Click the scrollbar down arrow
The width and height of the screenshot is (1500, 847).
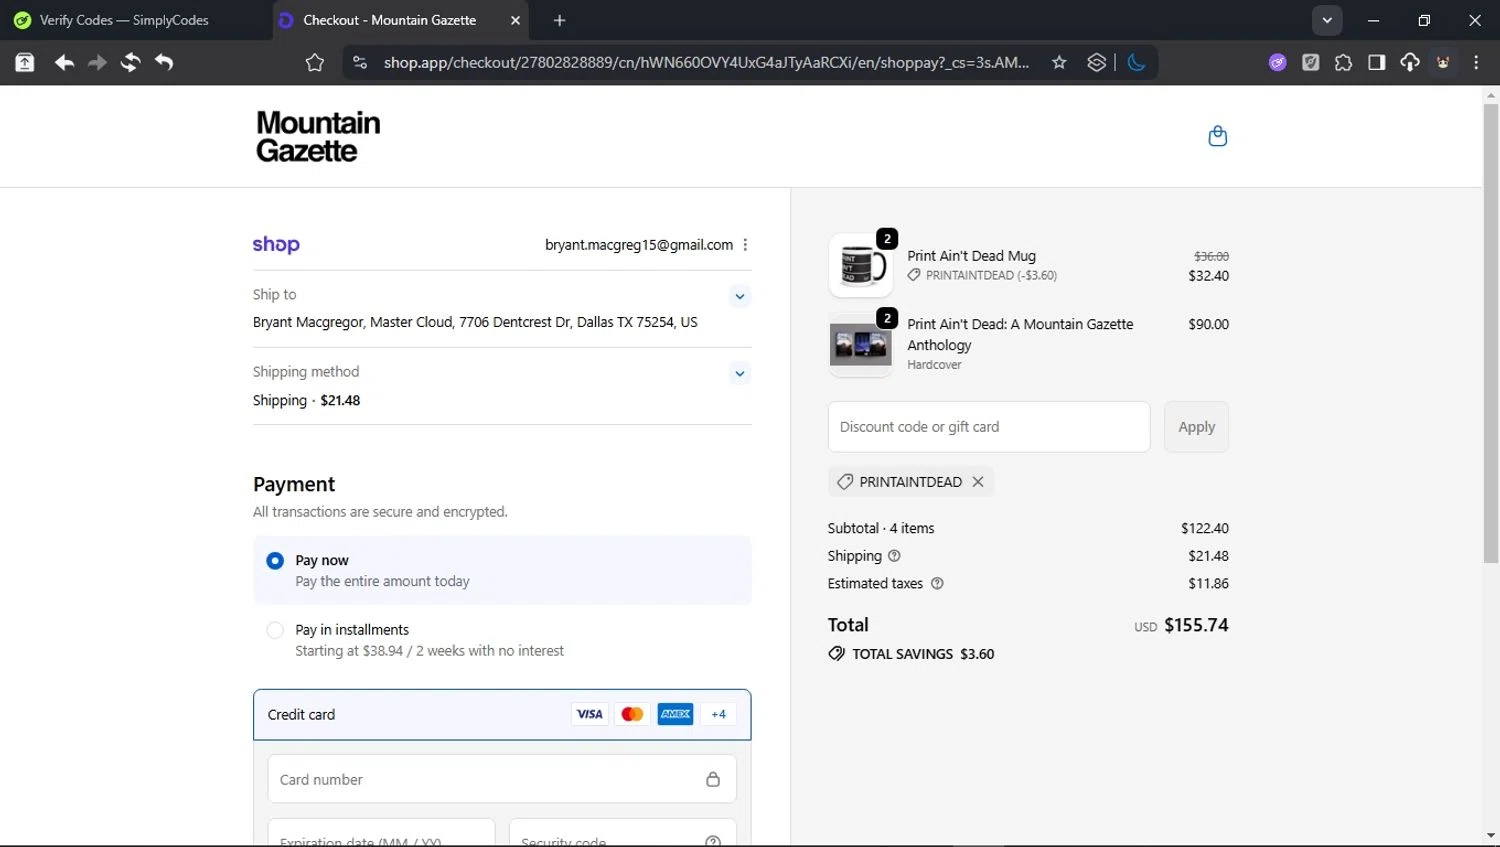pyautogui.click(x=1491, y=836)
